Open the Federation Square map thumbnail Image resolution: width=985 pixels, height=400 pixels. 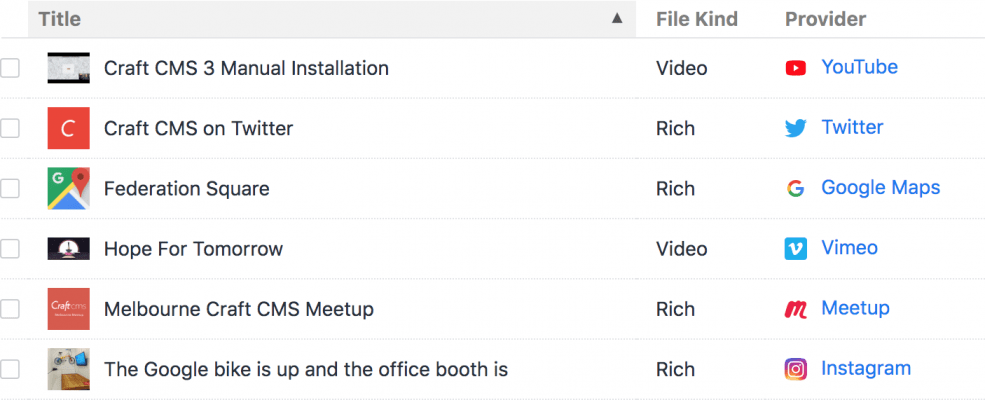(68, 188)
